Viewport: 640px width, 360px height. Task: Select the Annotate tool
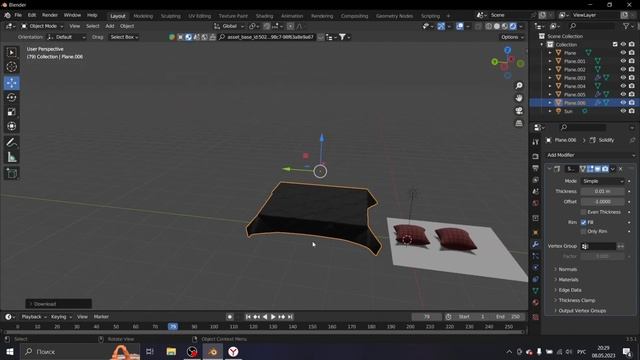(x=11, y=142)
